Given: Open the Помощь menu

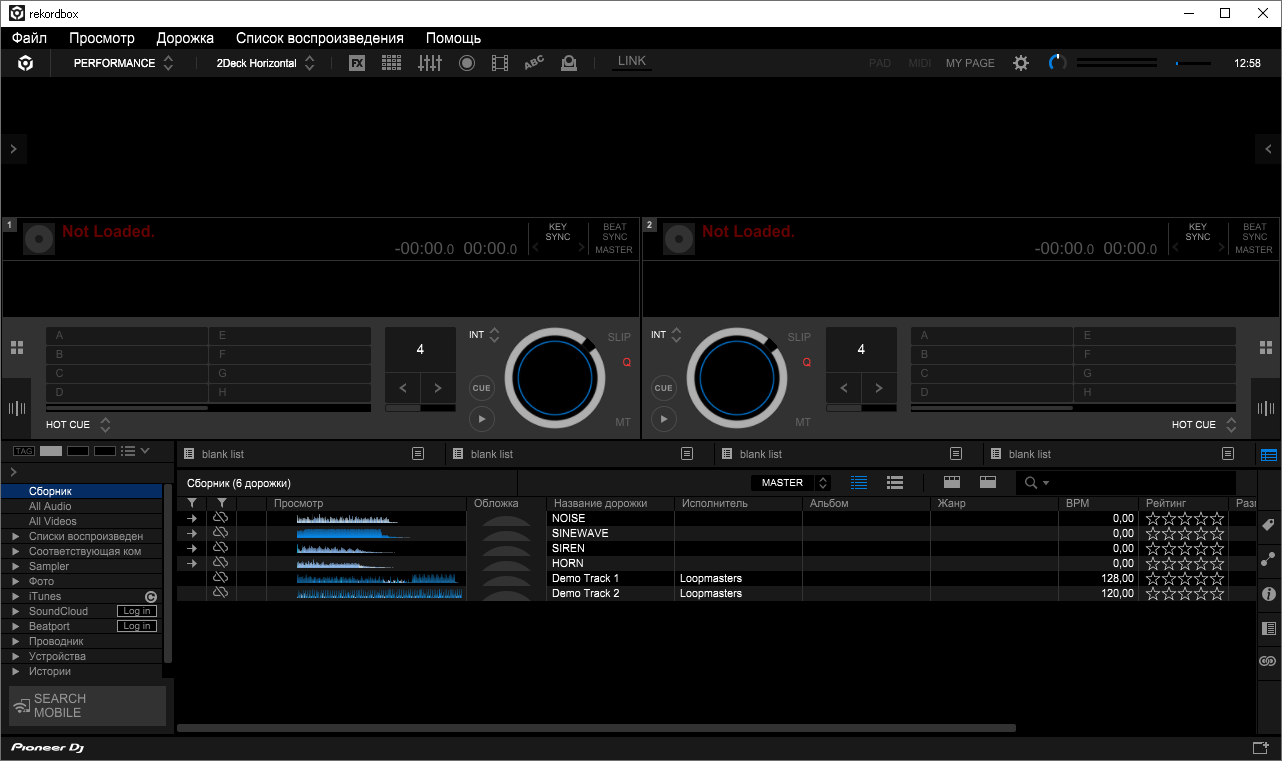Looking at the screenshot, I should click(453, 38).
